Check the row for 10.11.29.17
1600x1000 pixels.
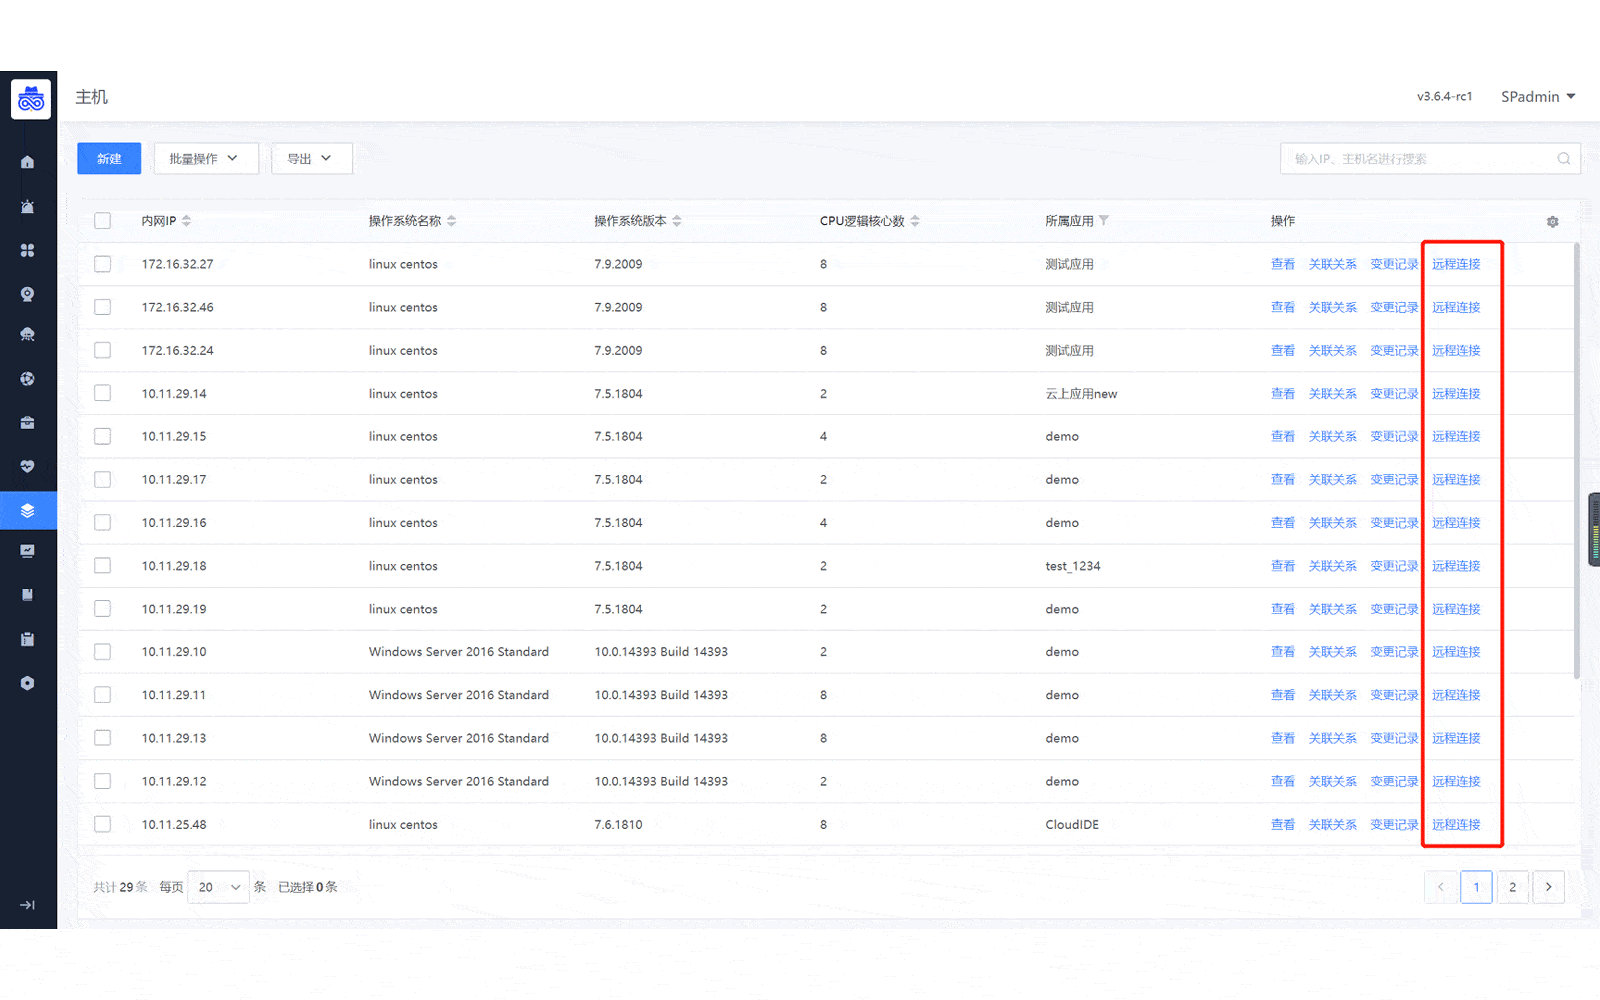point(103,480)
